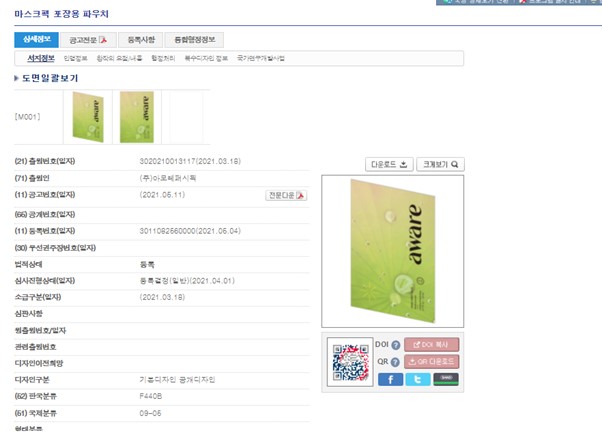Screen dimensions: 602x433
Task: Click applicant (주)아모레퍼시픽 text
Action: [168, 178]
